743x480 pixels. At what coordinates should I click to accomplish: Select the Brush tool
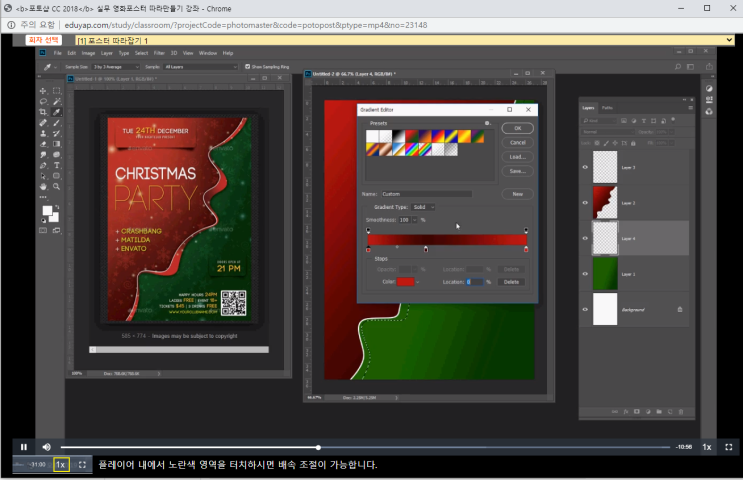[56, 123]
